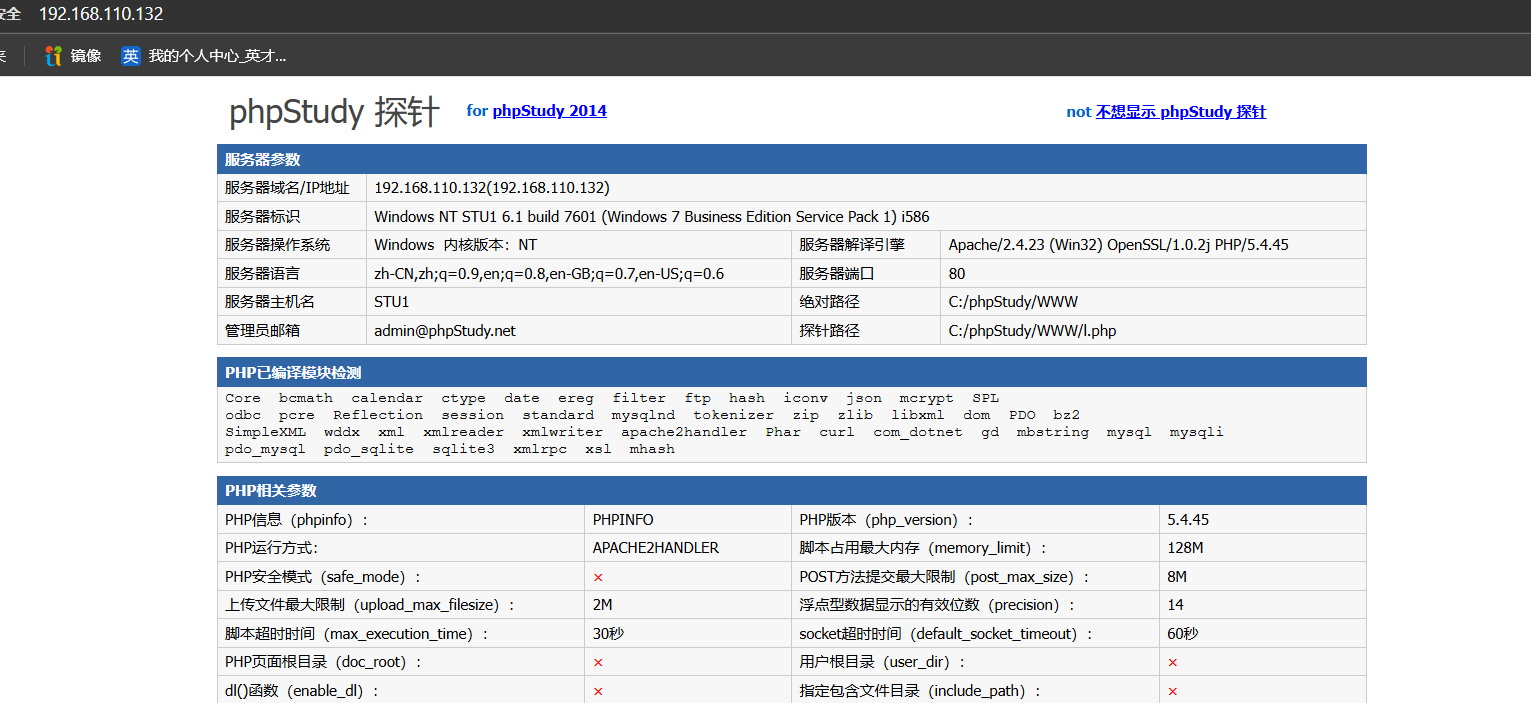Click the 服务器操作系统 label
The width and height of the screenshot is (1531, 703).
[277, 245]
